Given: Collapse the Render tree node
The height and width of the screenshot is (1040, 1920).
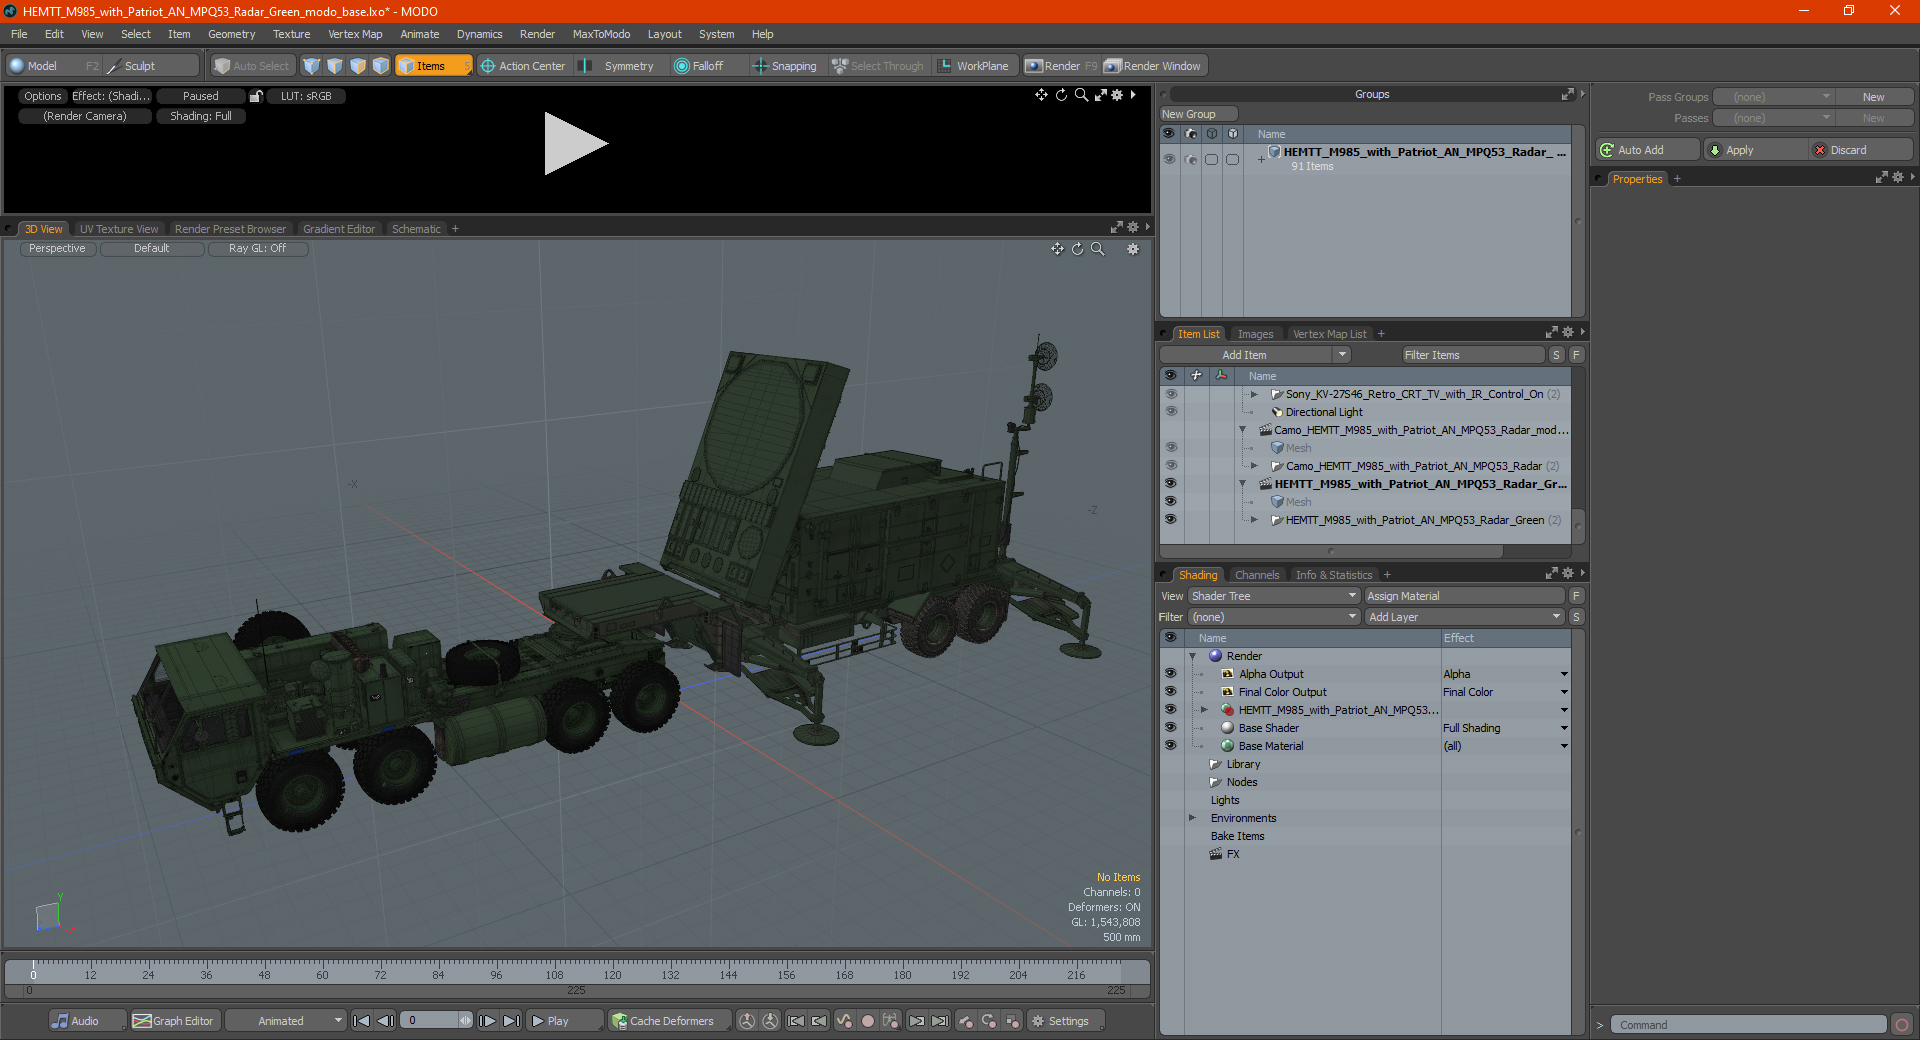Looking at the screenshot, I should click(1192, 656).
